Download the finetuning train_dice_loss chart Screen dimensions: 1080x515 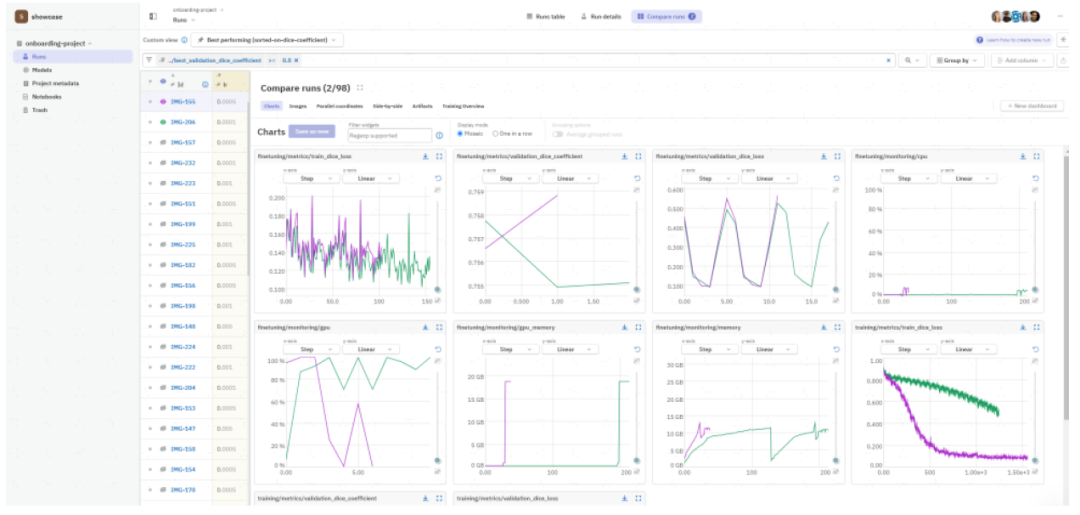[425, 156]
